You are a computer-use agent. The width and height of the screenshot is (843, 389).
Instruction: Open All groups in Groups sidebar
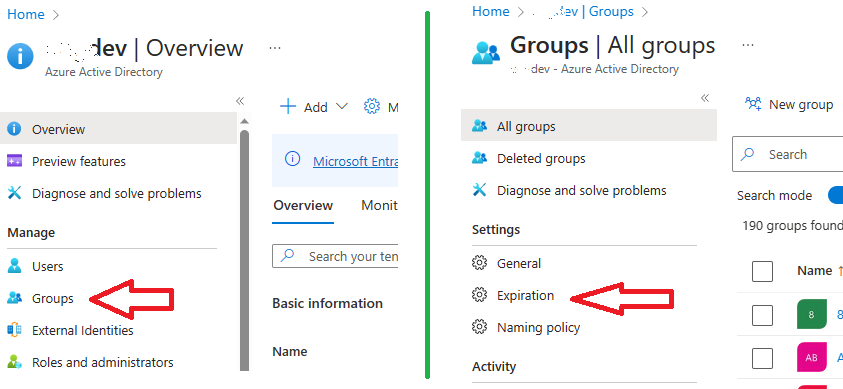point(589,125)
